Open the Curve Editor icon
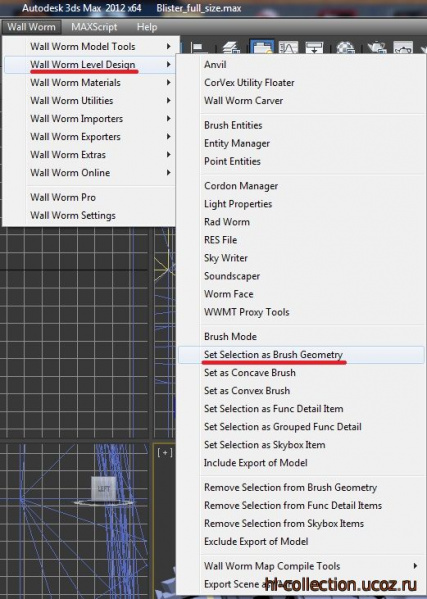This screenshot has width=427, height=599. click(x=288, y=47)
